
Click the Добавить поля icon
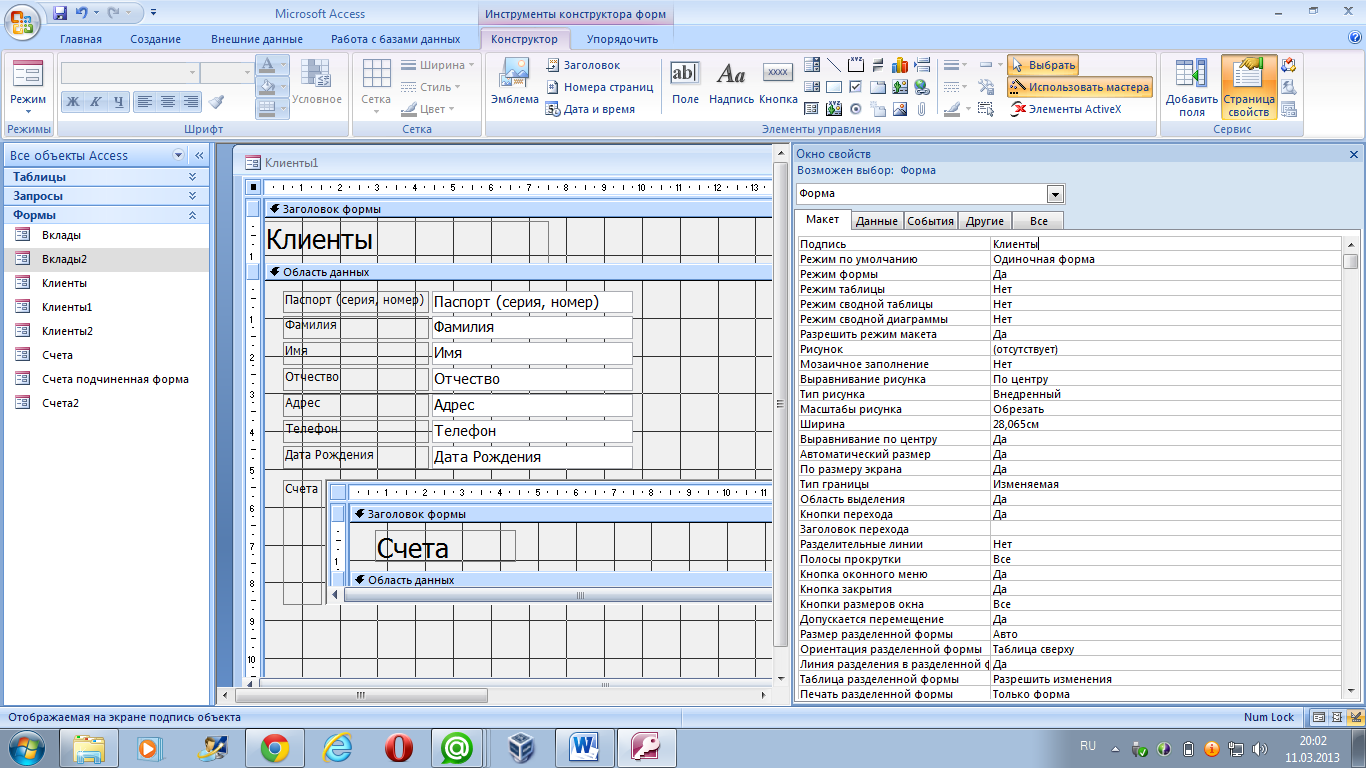point(1191,87)
